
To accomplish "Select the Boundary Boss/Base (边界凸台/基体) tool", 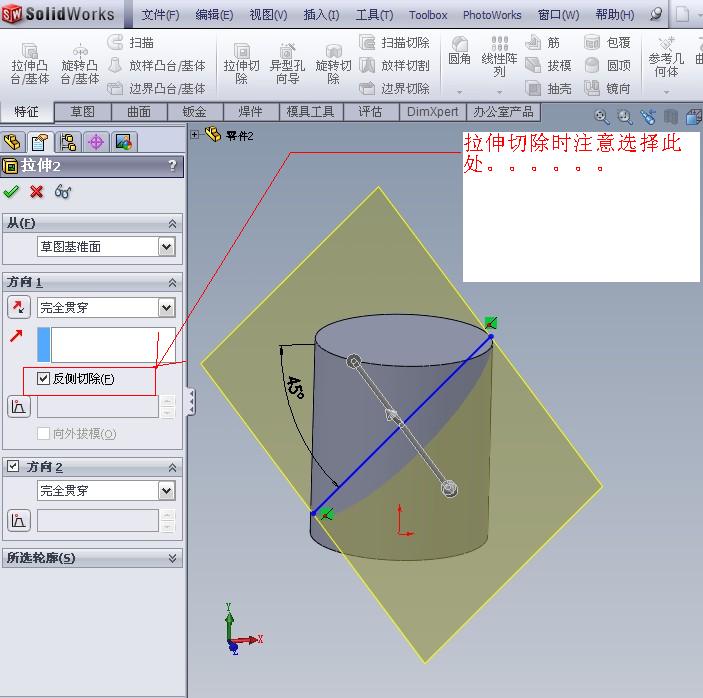I will pyautogui.click(x=156, y=89).
